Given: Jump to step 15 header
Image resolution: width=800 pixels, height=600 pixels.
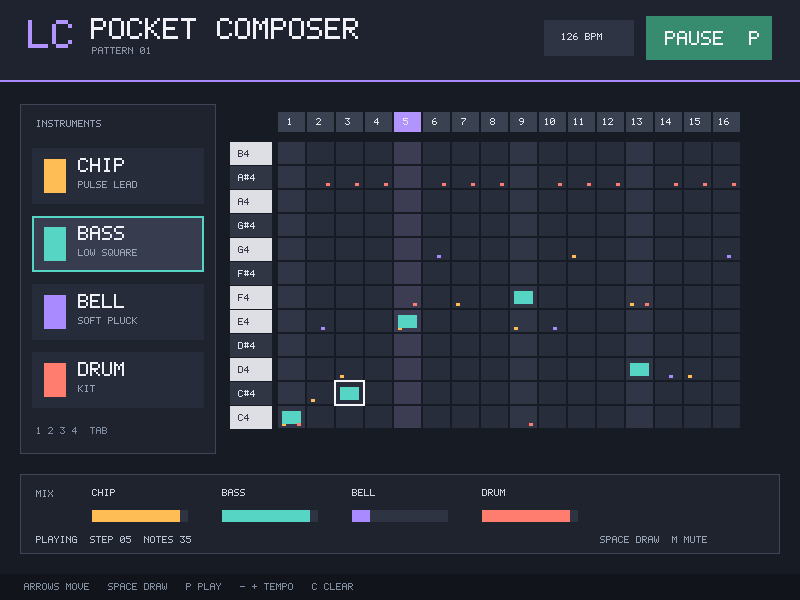Looking at the screenshot, I should coord(697,122).
